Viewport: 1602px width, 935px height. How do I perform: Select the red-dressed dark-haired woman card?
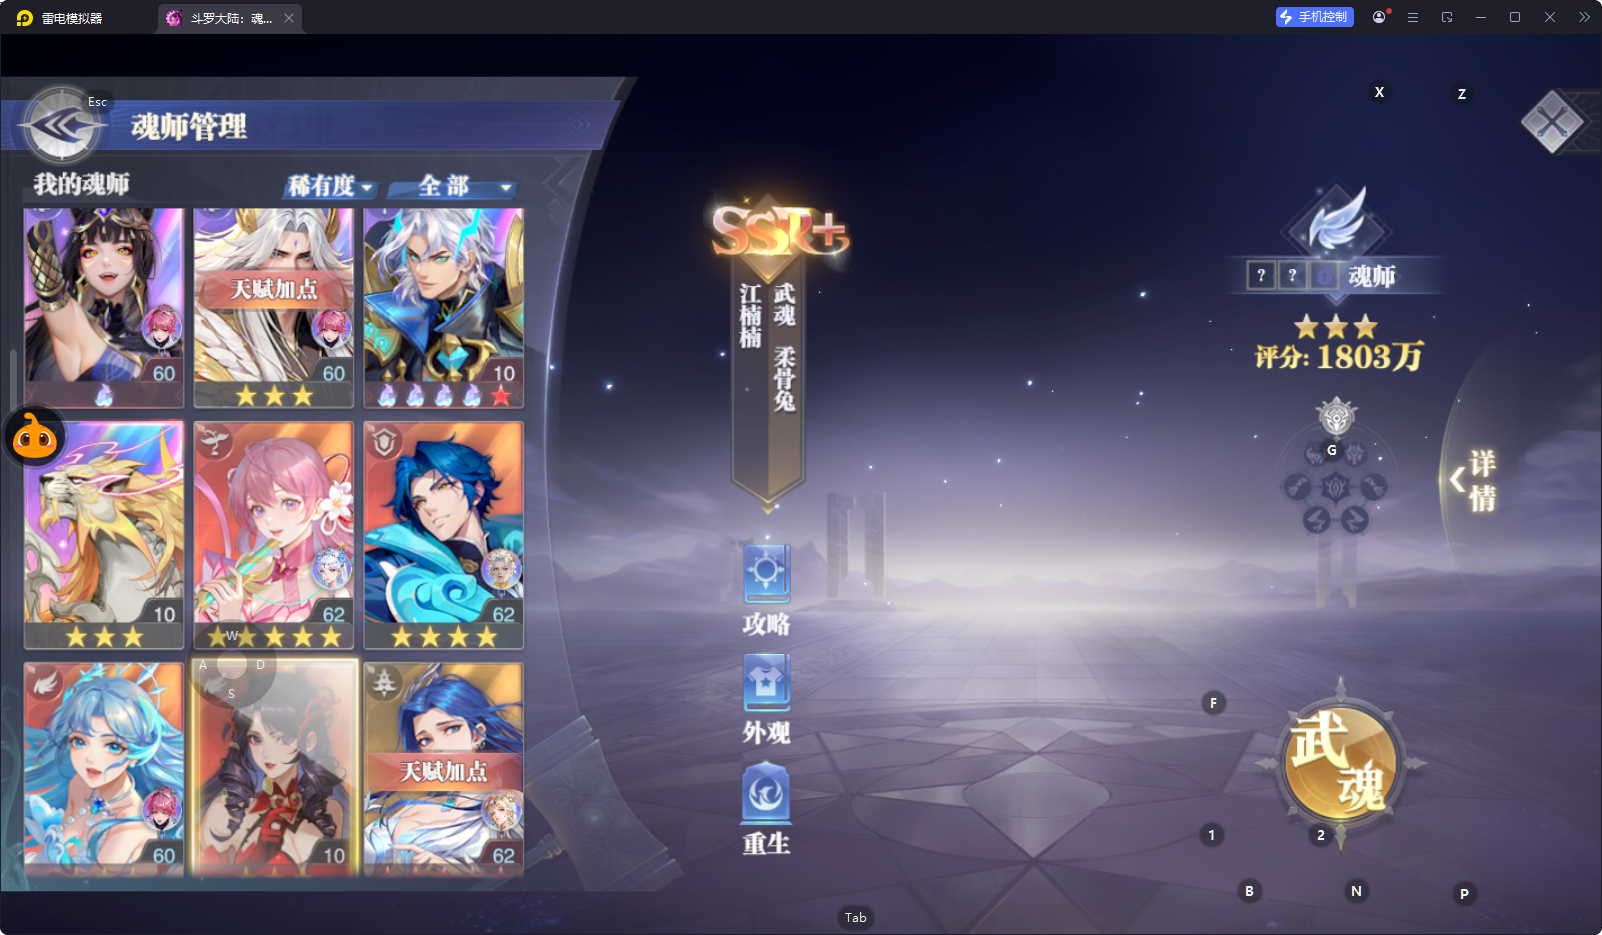(x=274, y=768)
